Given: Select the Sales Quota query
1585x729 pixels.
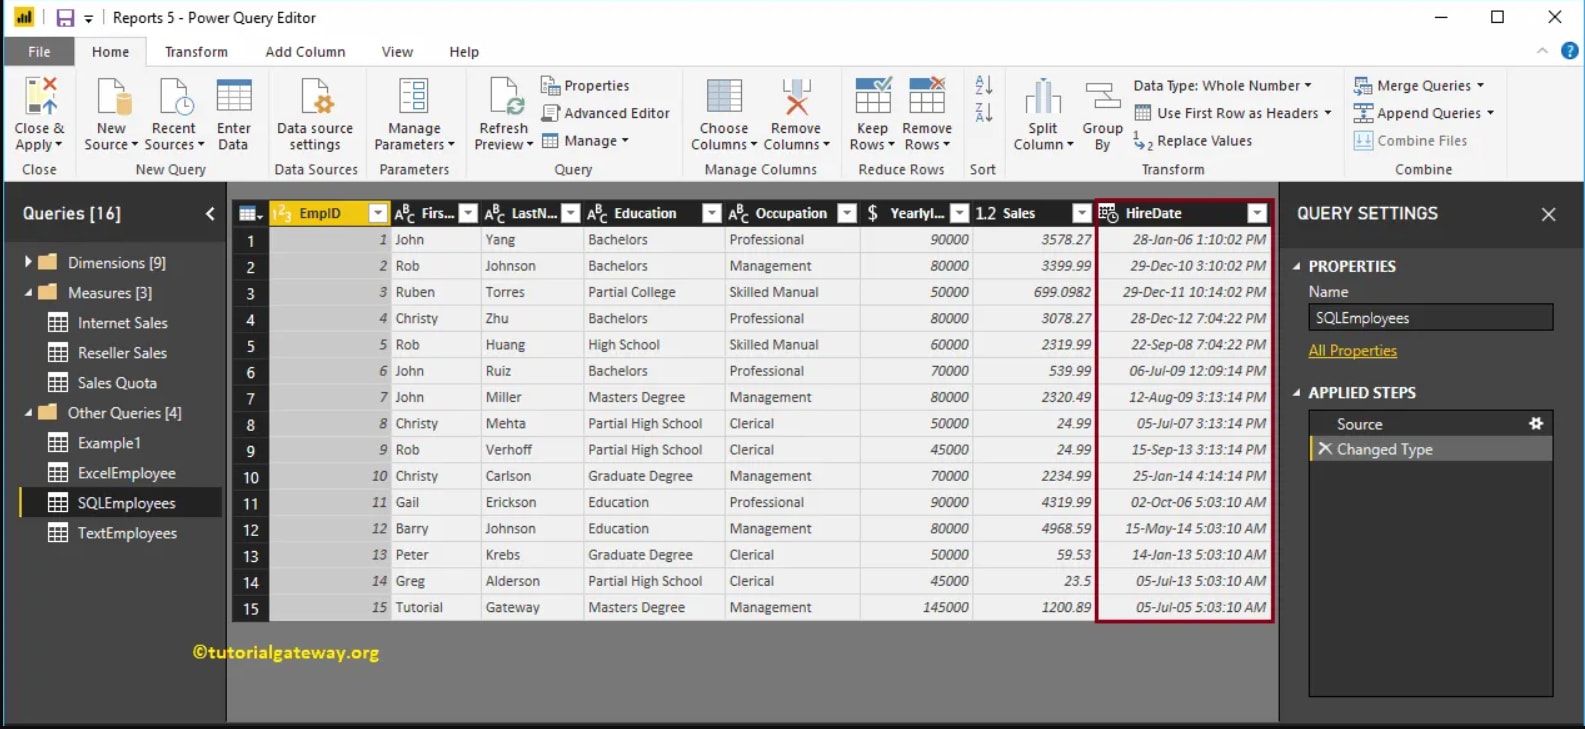Looking at the screenshot, I should 117,383.
